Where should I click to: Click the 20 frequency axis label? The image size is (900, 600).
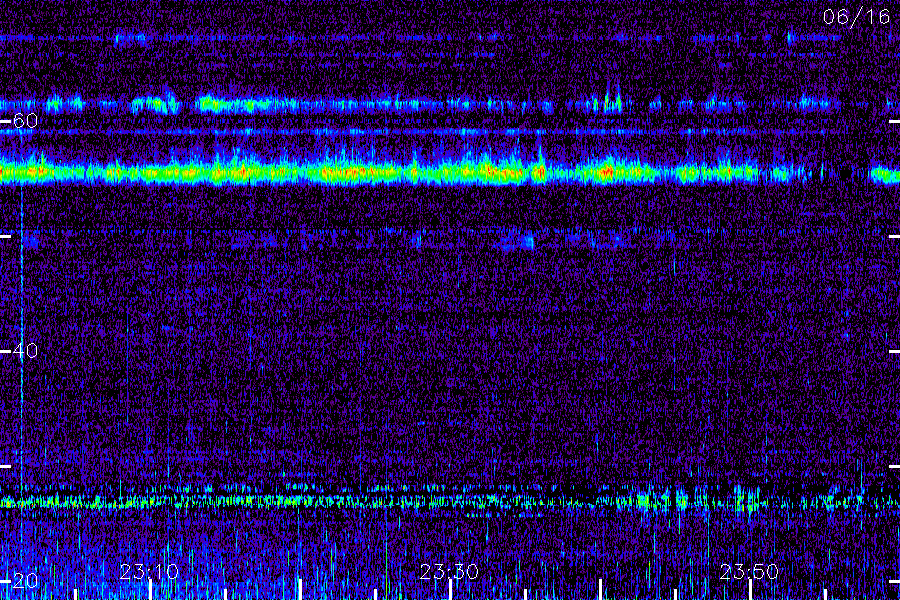click(x=25, y=581)
